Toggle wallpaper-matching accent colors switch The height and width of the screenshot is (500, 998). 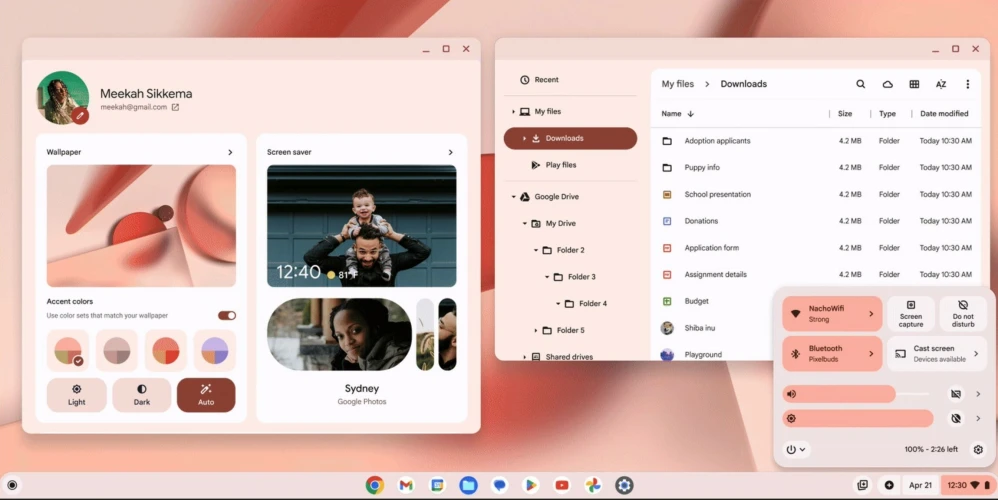click(227, 315)
